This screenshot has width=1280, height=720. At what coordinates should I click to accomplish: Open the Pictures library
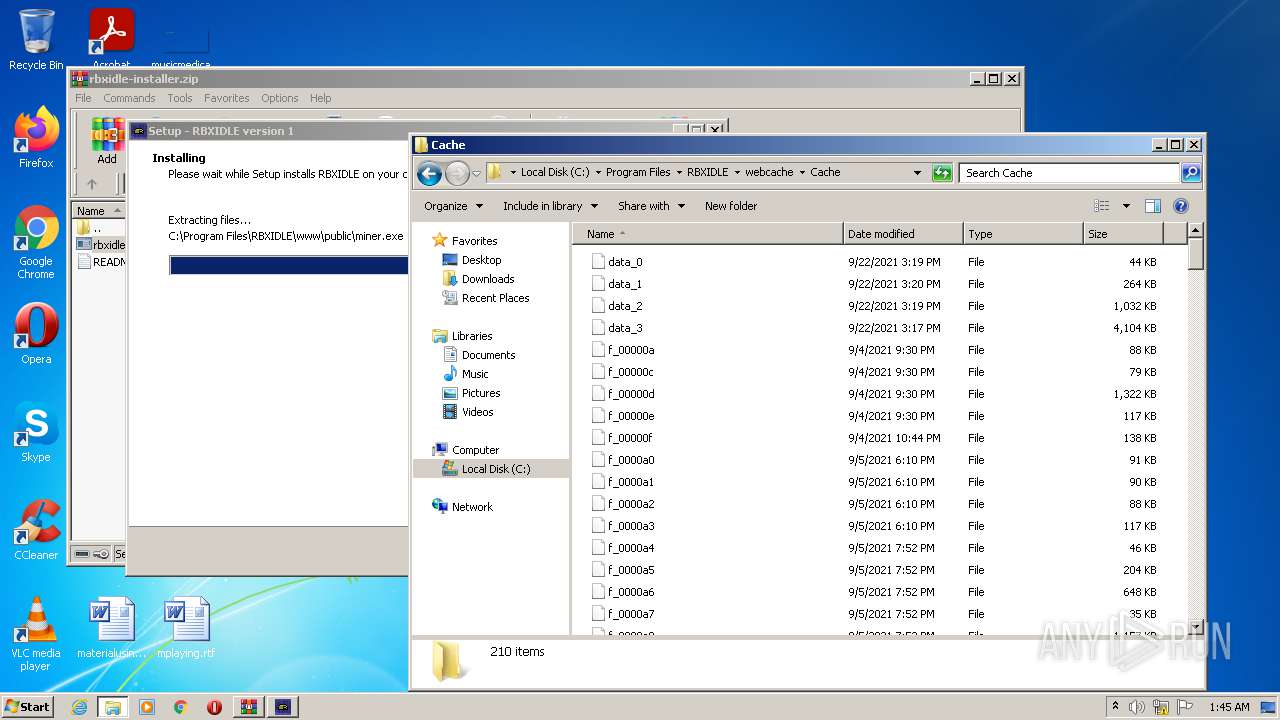481,393
